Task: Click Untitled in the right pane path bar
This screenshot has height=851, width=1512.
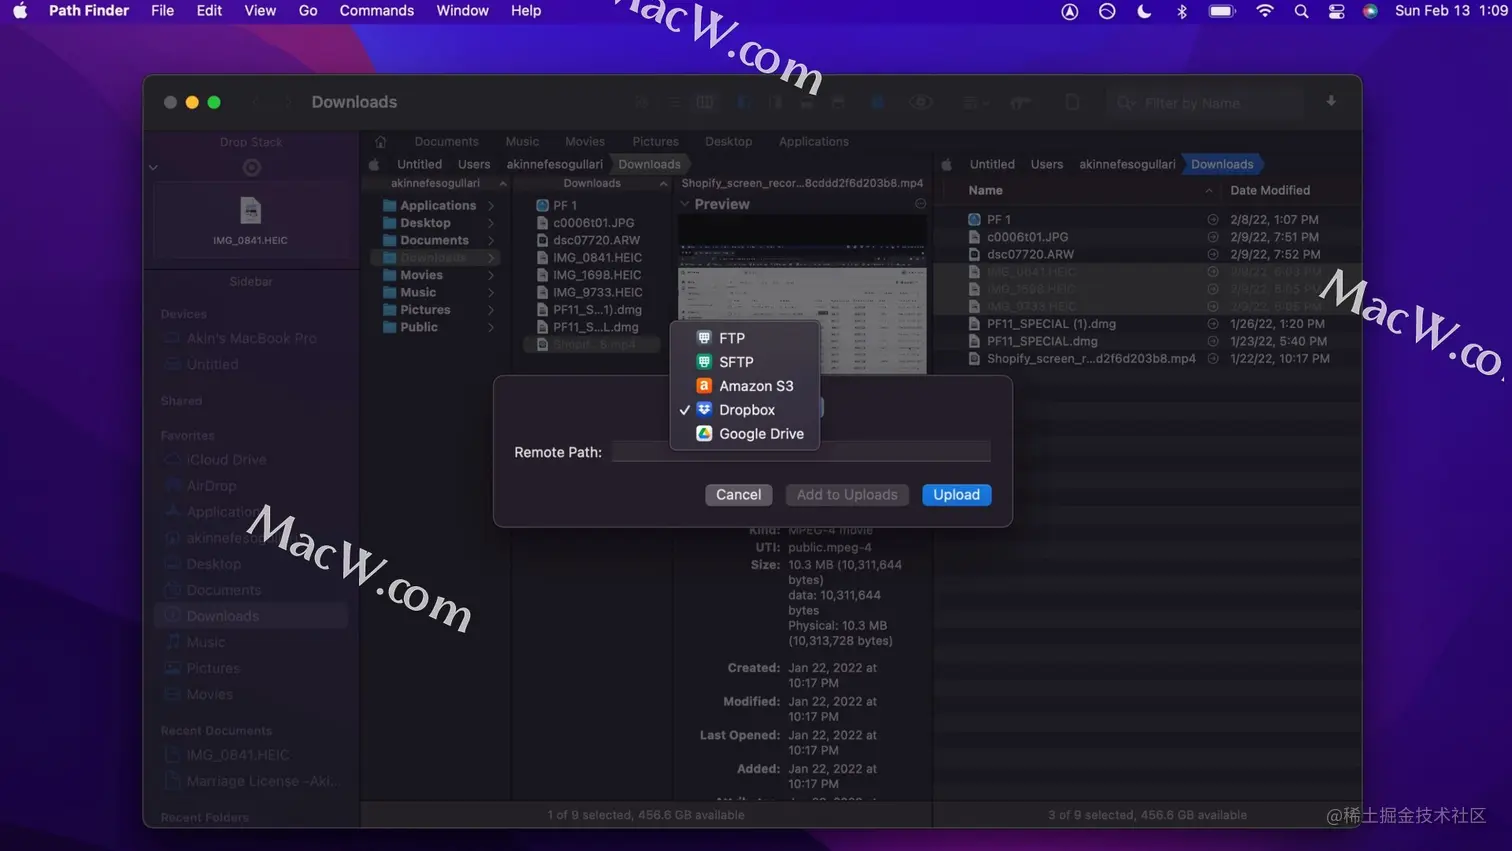Action: (x=992, y=164)
